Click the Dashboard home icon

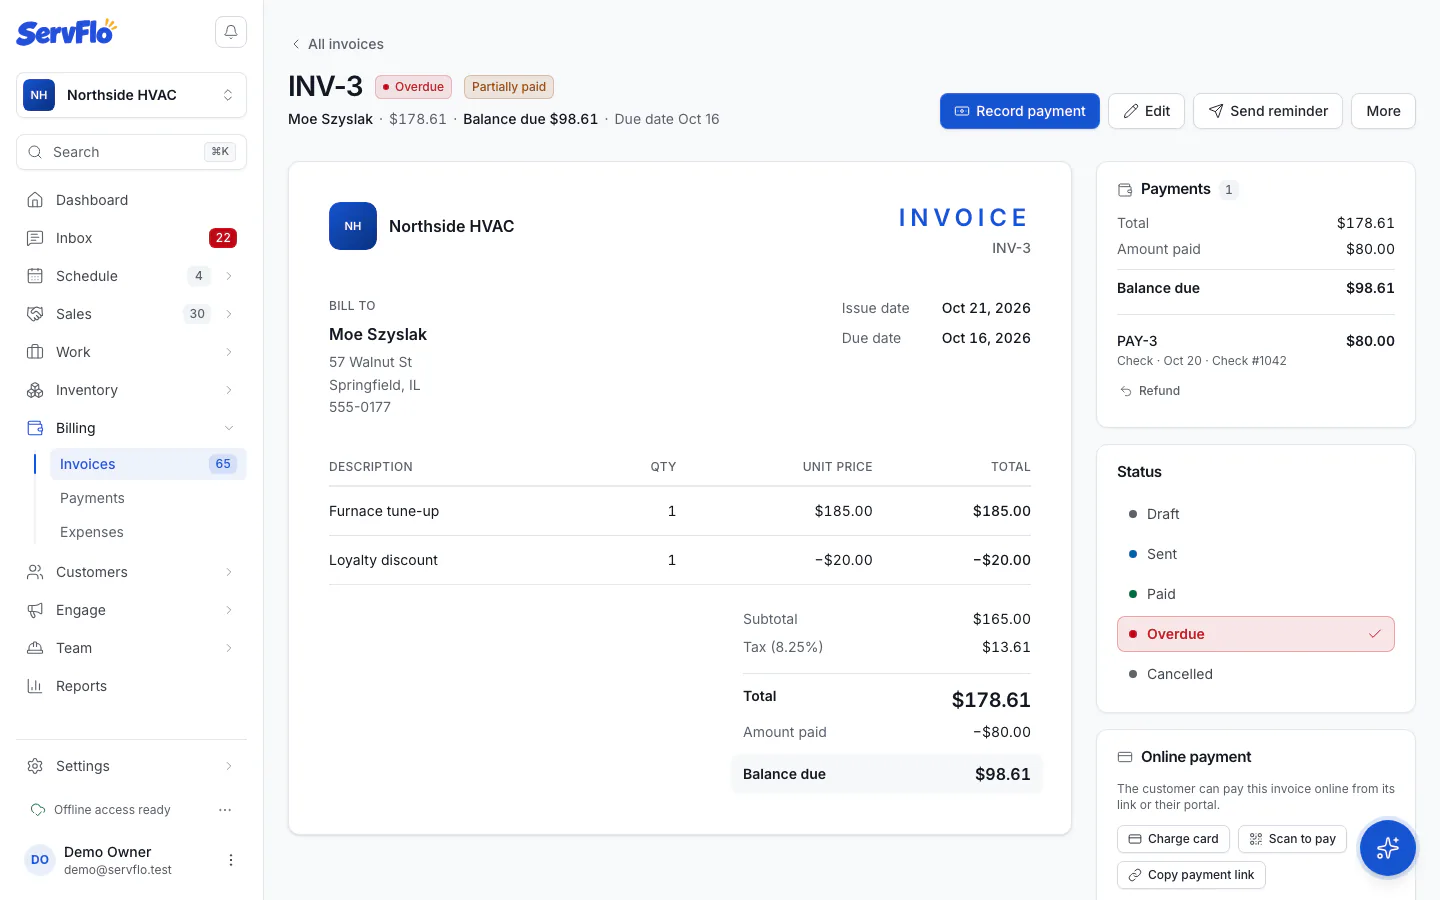pos(35,200)
